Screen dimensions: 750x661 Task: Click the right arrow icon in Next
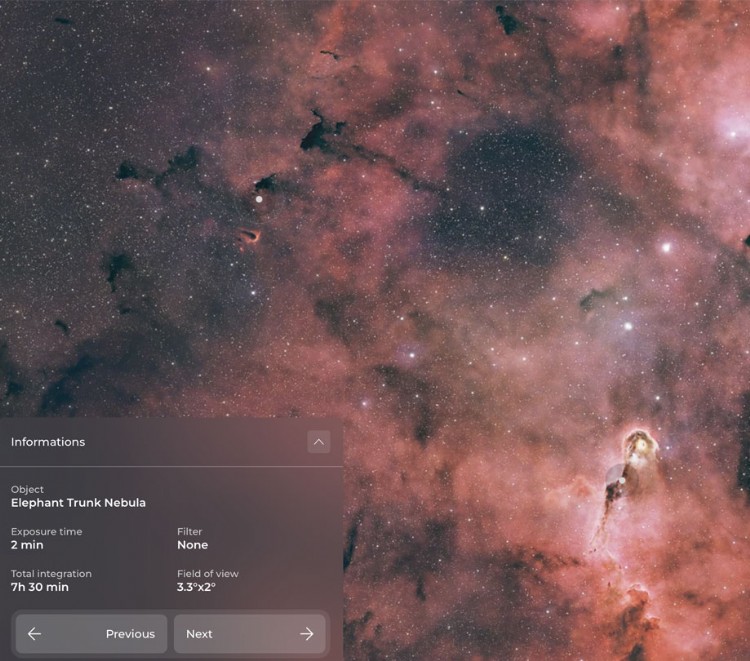click(306, 634)
